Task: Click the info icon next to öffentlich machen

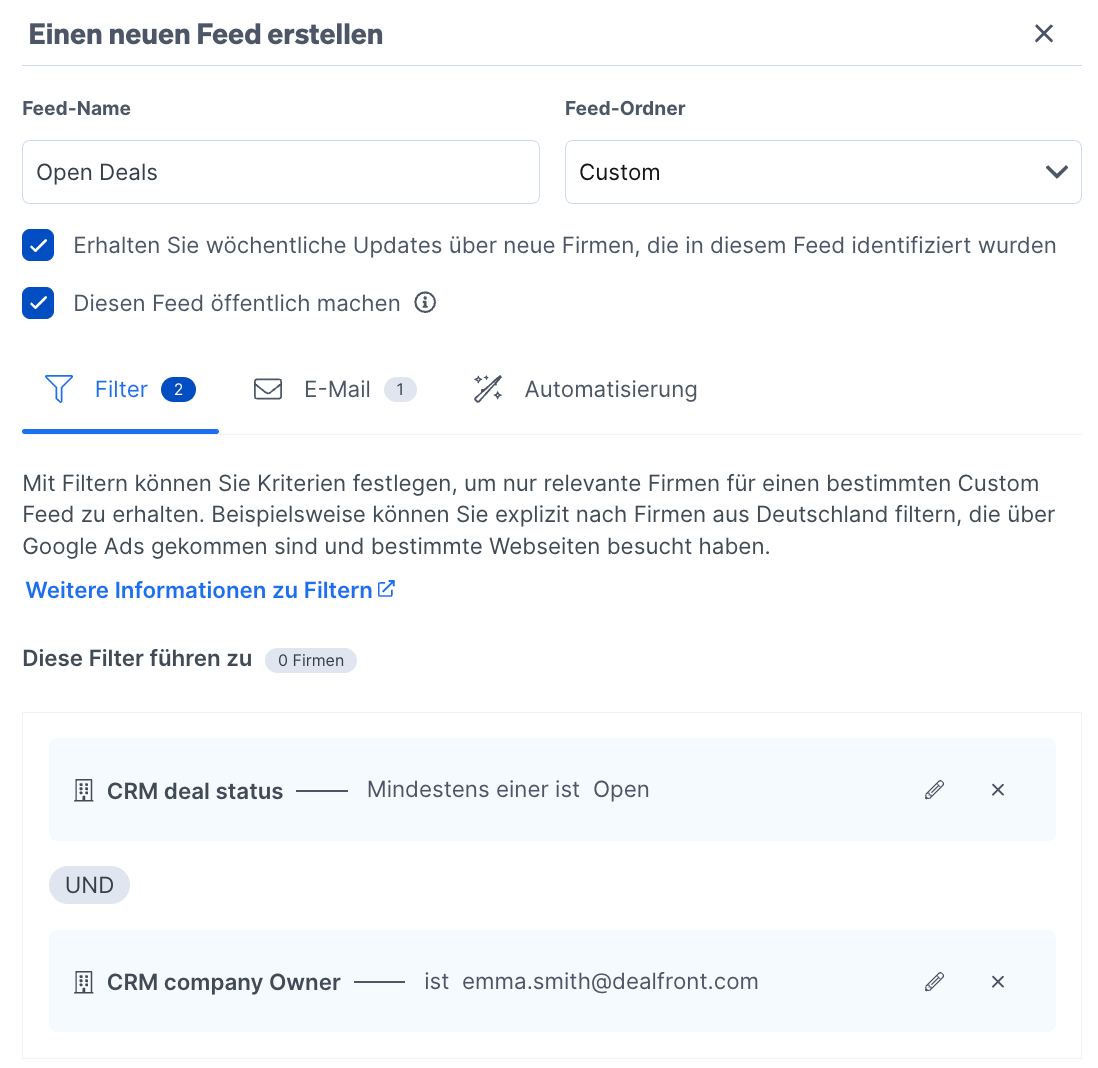Action: [424, 302]
